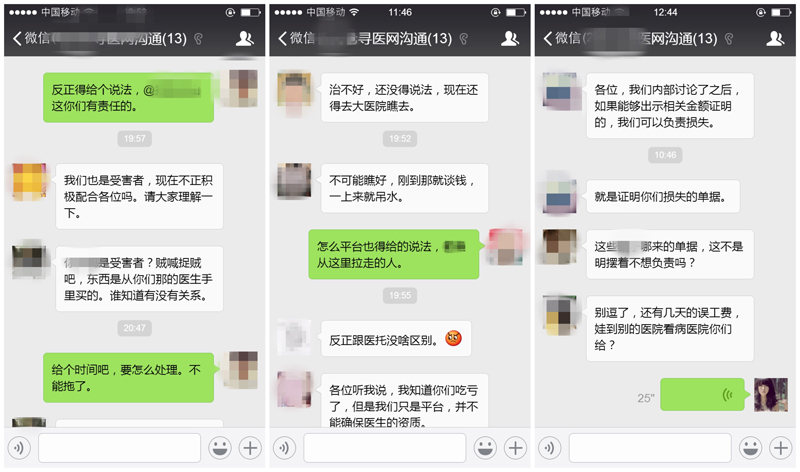Tap message input field in right chat
This screenshot has width=800, height=472.
(x=650, y=448)
